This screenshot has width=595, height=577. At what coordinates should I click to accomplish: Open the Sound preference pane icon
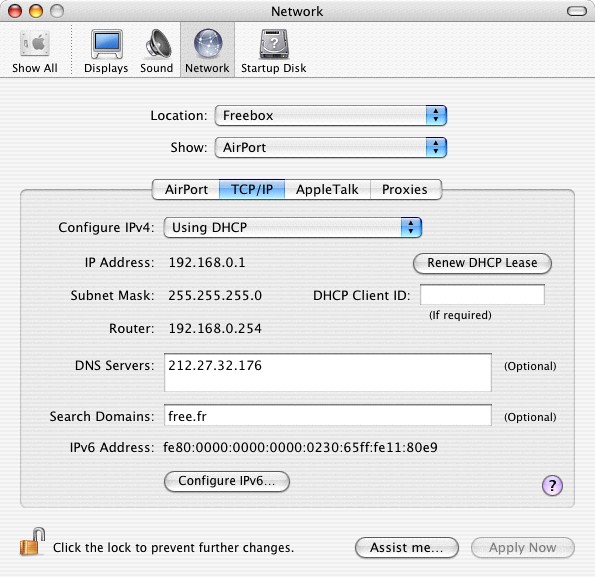coord(158,44)
